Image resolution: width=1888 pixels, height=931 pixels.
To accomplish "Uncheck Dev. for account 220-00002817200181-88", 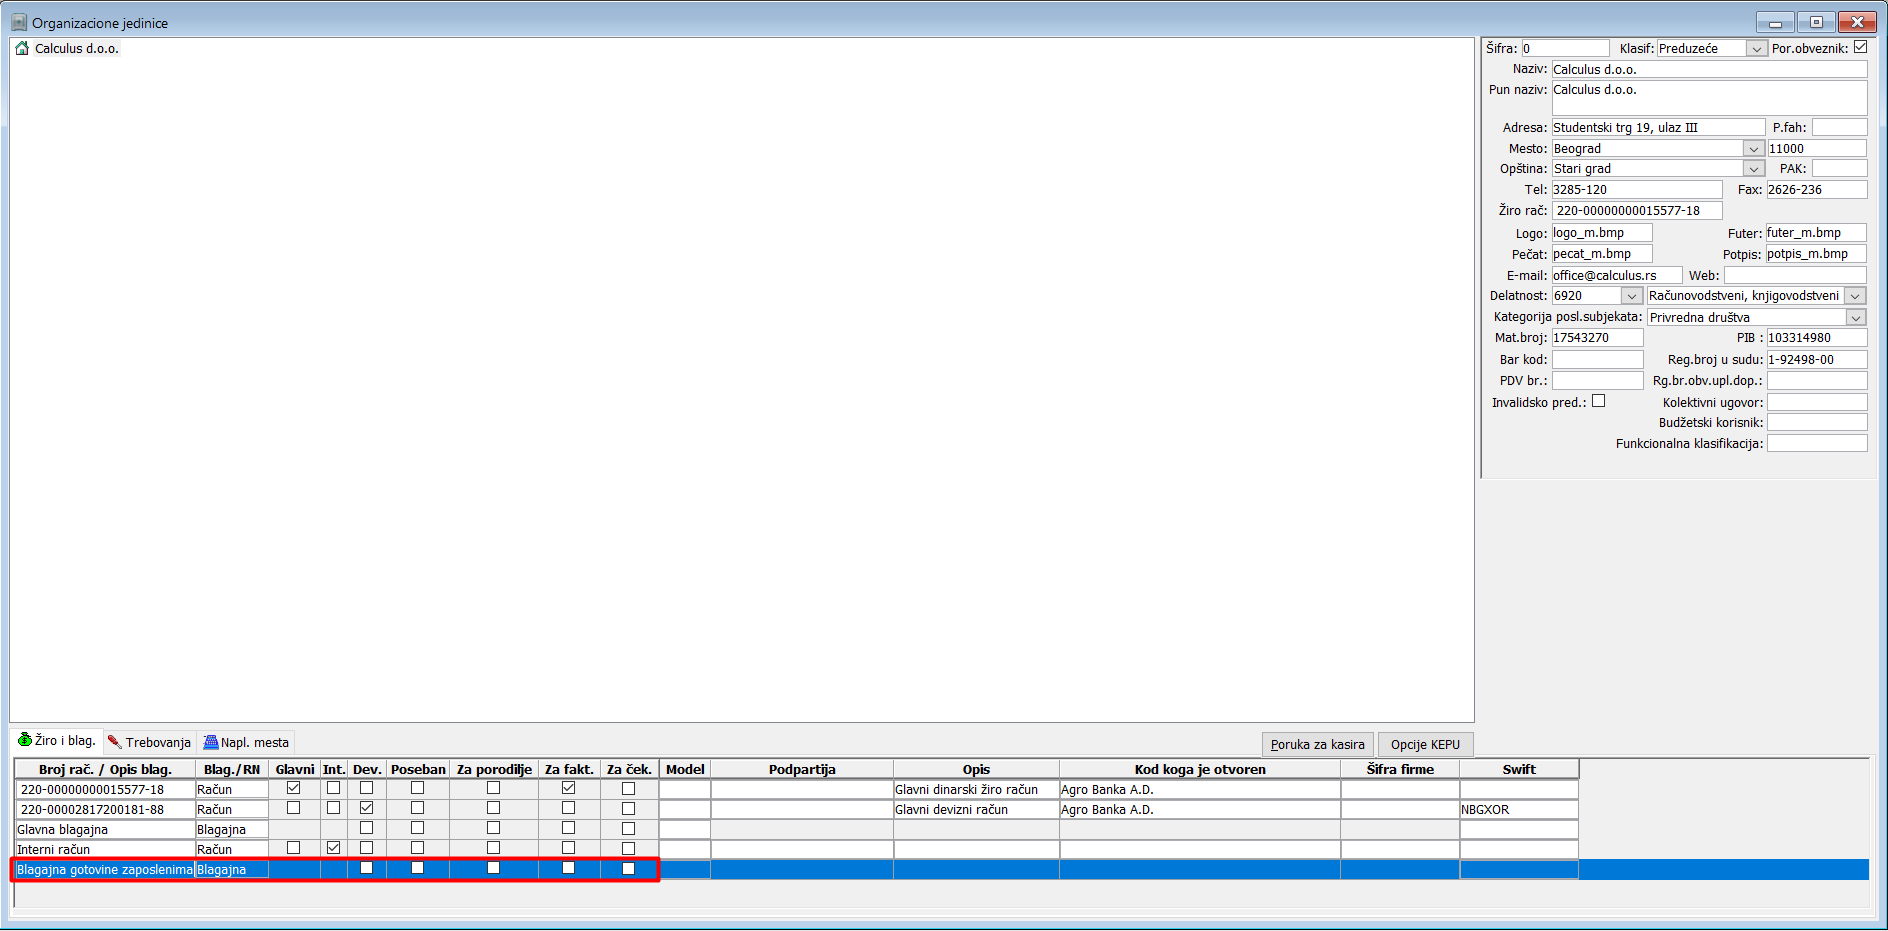I will [x=366, y=808].
